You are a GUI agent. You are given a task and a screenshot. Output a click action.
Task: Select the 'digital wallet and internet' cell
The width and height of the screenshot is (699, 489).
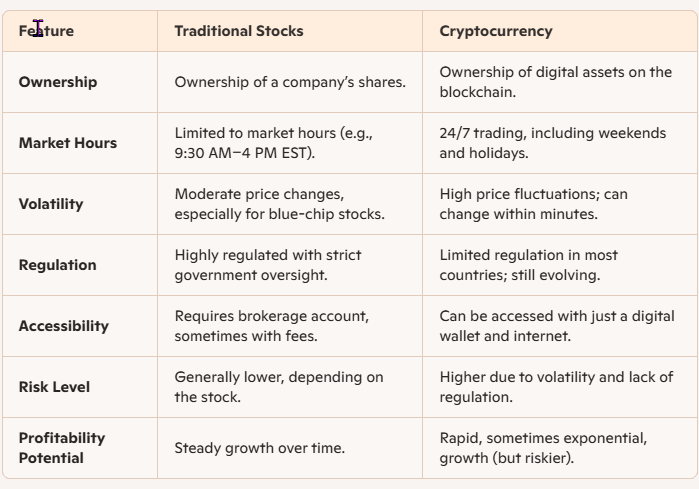[557, 326]
